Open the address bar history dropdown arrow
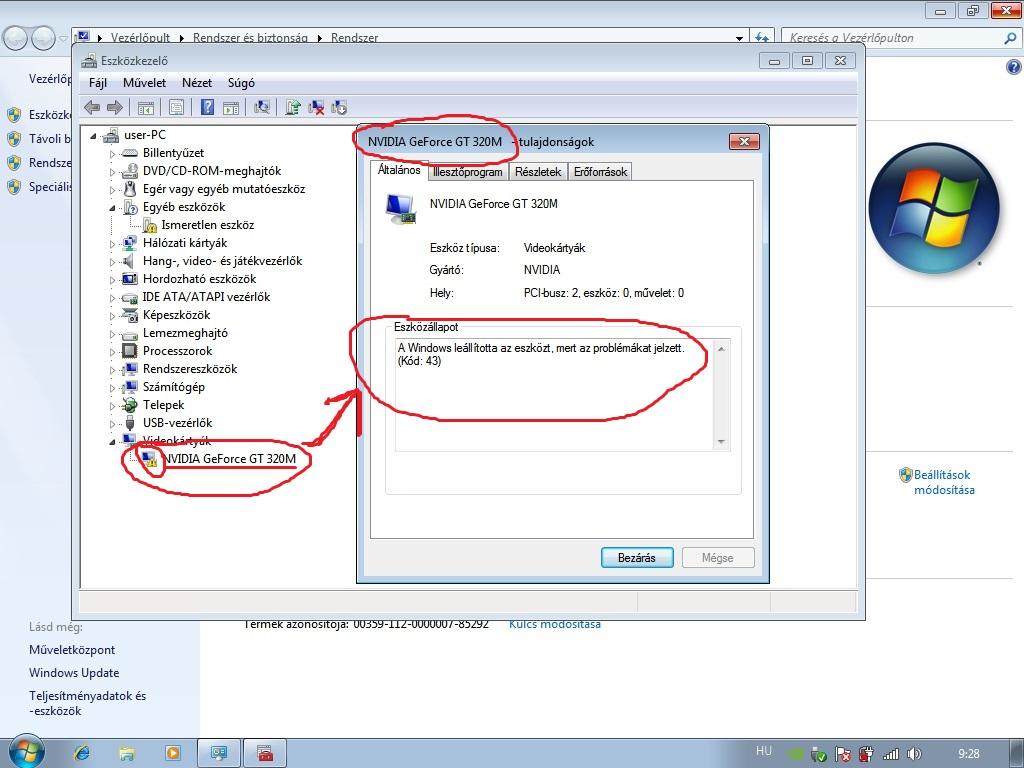The height and width of the screenshot is (768, 1024). point(739,39)
